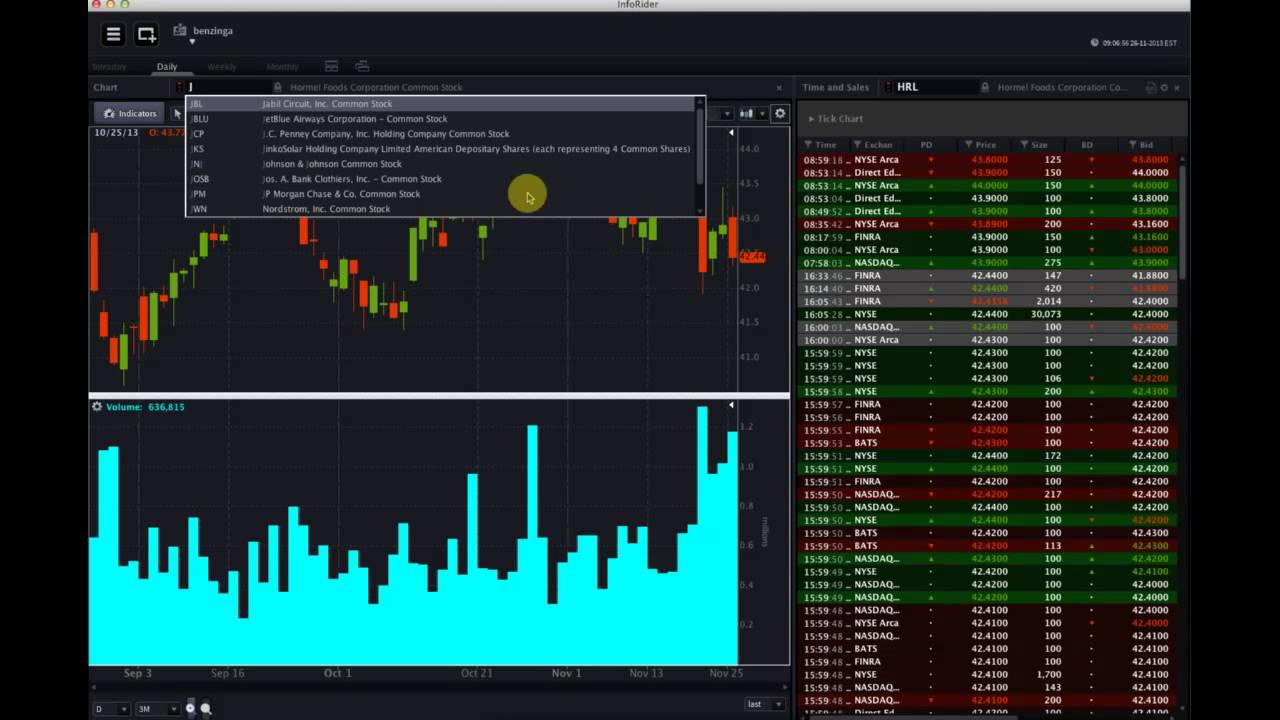
Task: Select JBL Jabil Circuit suggestion
Action: pyautogui.click(x=440, y=104)
